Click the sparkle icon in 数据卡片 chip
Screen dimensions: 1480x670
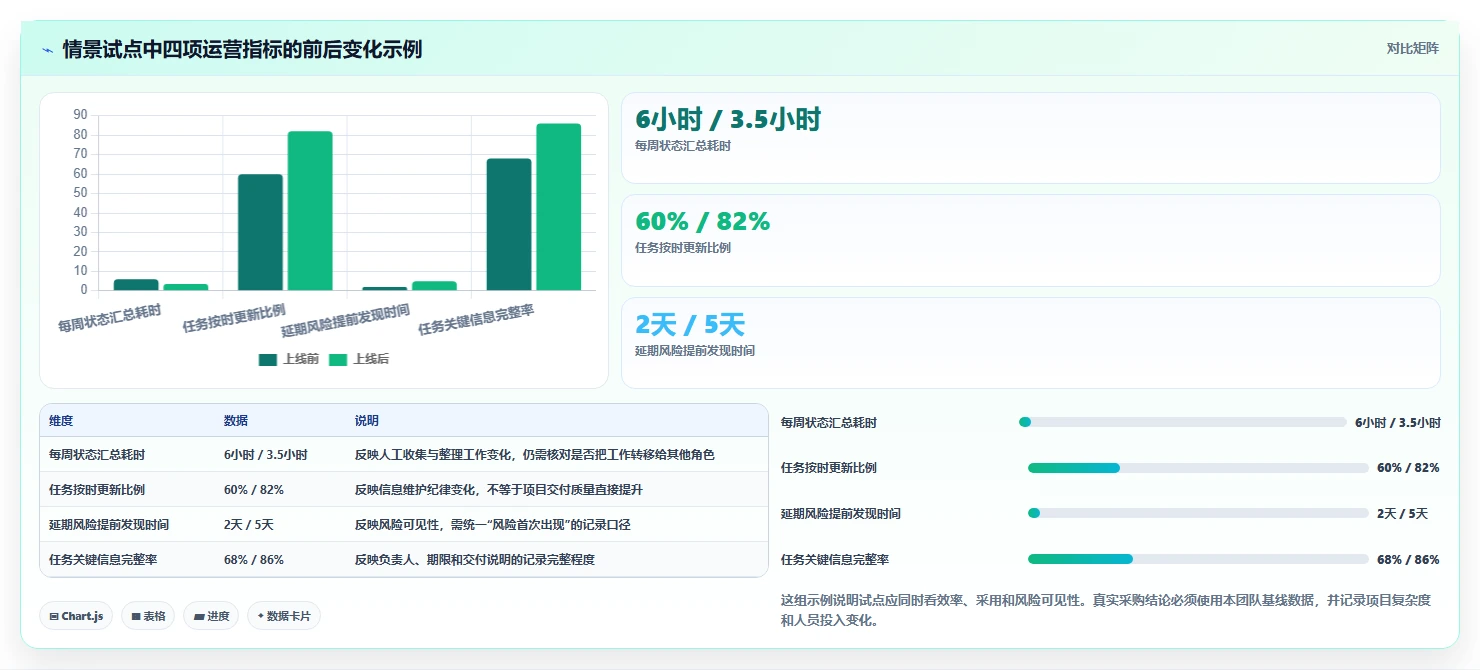260,616
